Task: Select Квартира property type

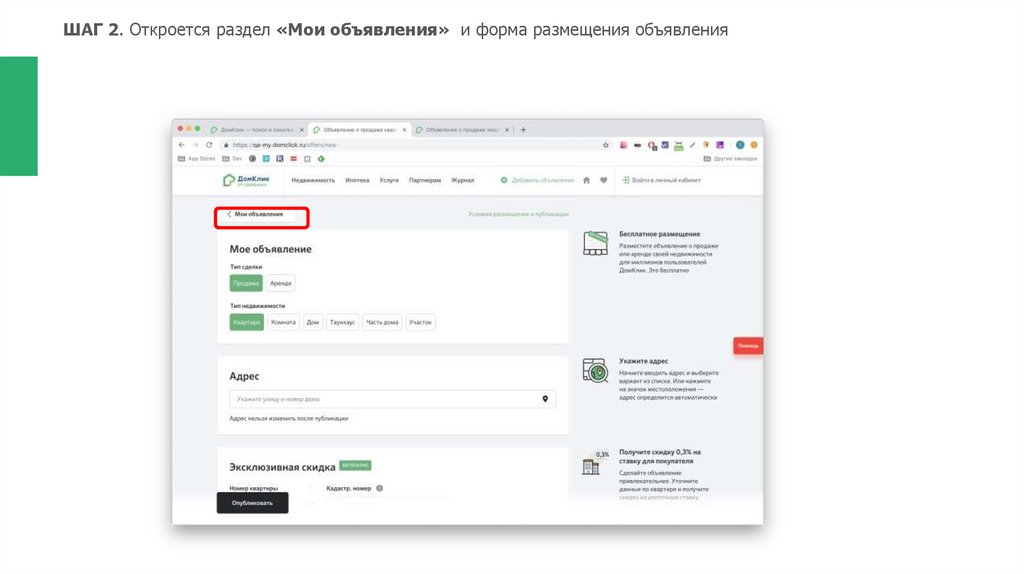Action: click(247, 322)
